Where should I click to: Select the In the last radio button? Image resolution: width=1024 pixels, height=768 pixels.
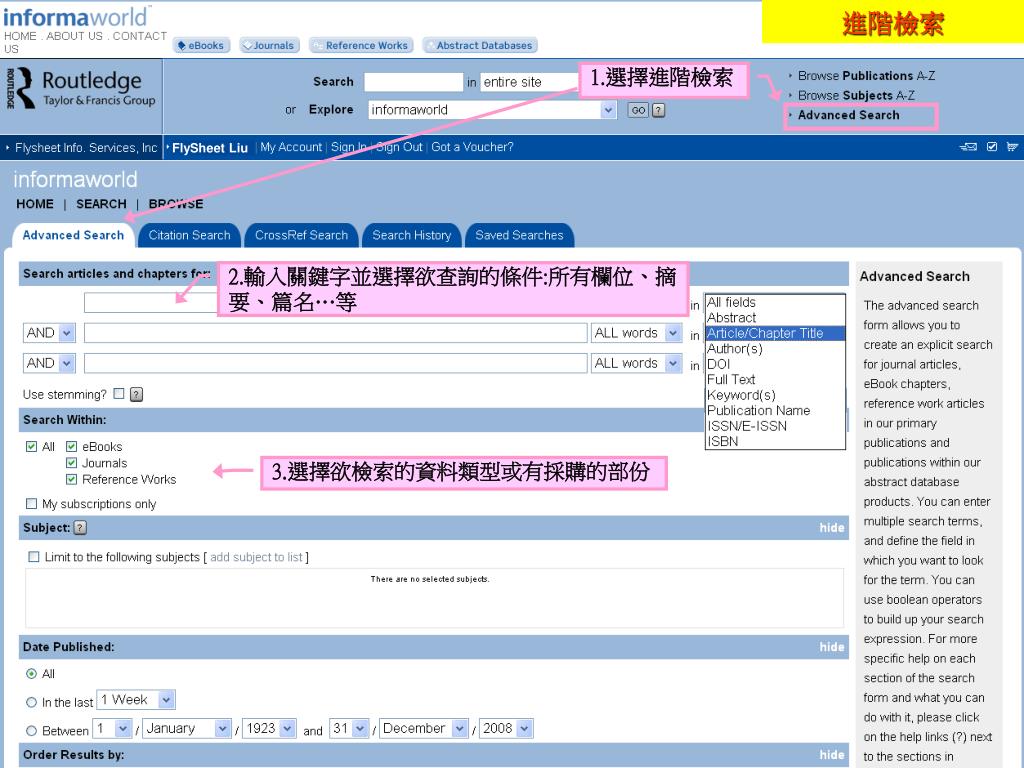coord(31,702)
